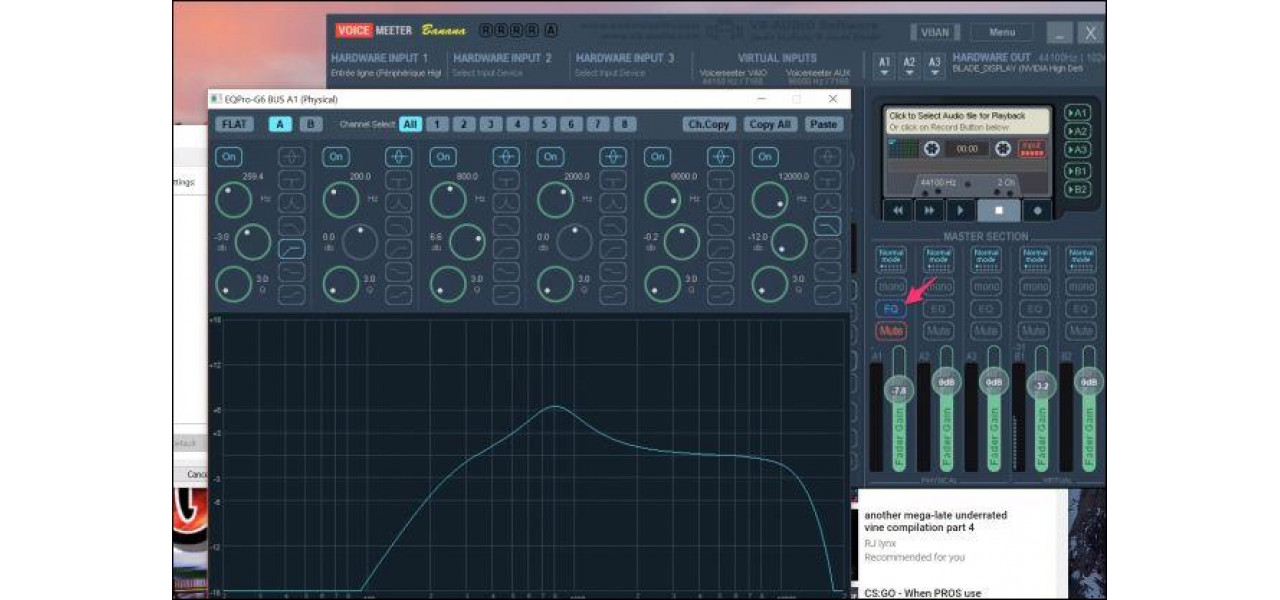Click the frequency knob of the 2000 Hz band
Viewport: 1280px width, 600px height.
point(557,199)
